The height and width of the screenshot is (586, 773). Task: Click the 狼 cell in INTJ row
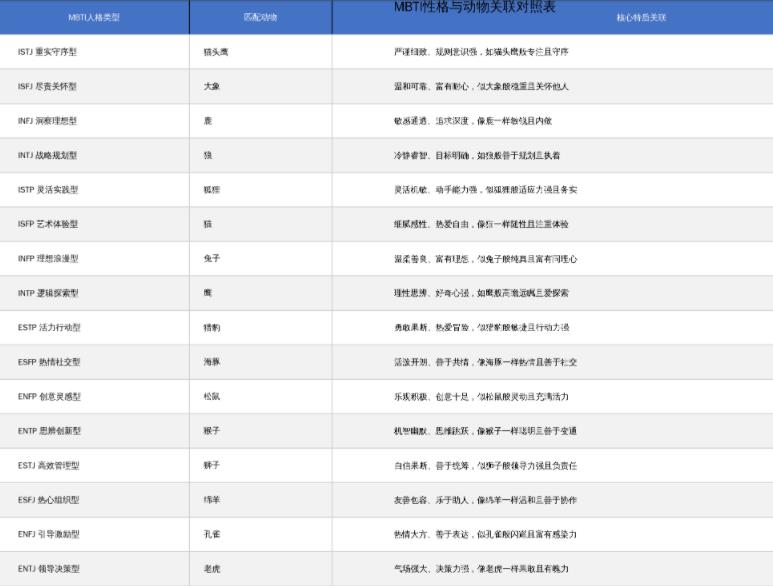208,155
